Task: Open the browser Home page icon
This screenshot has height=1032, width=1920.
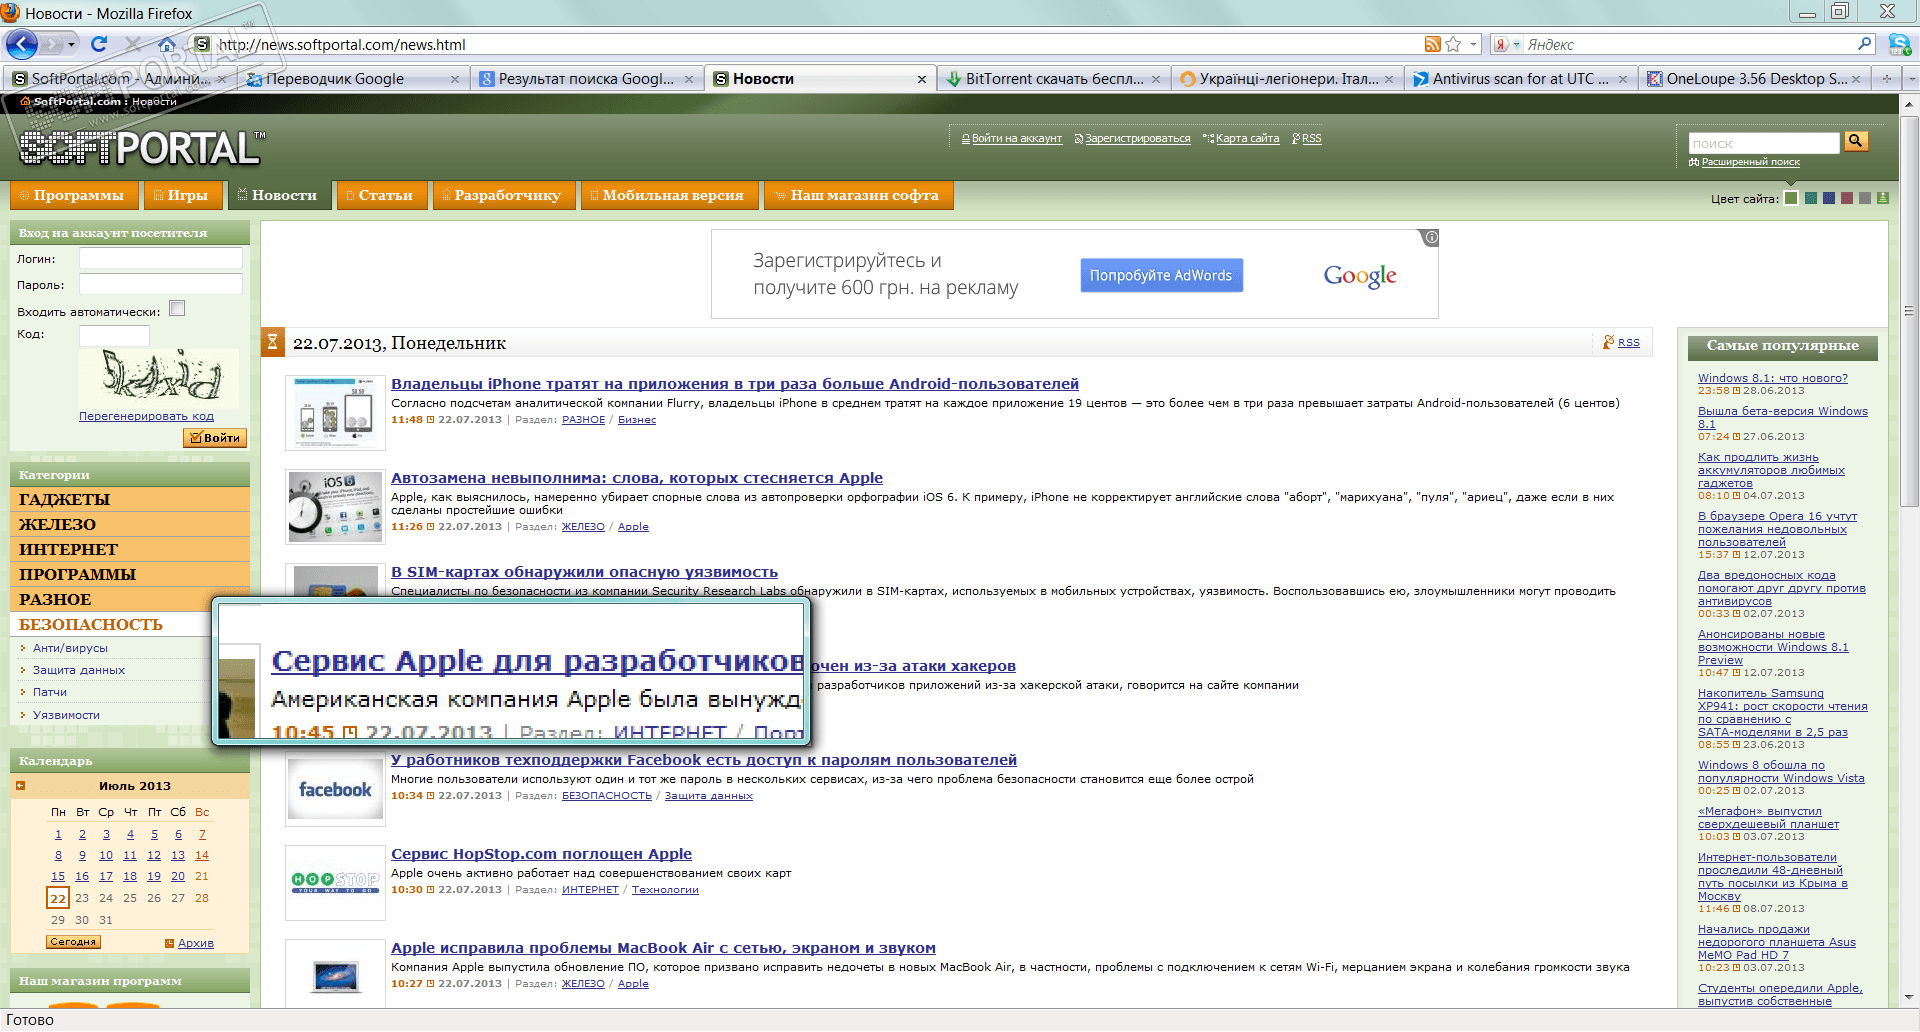Action: point(167,44)
